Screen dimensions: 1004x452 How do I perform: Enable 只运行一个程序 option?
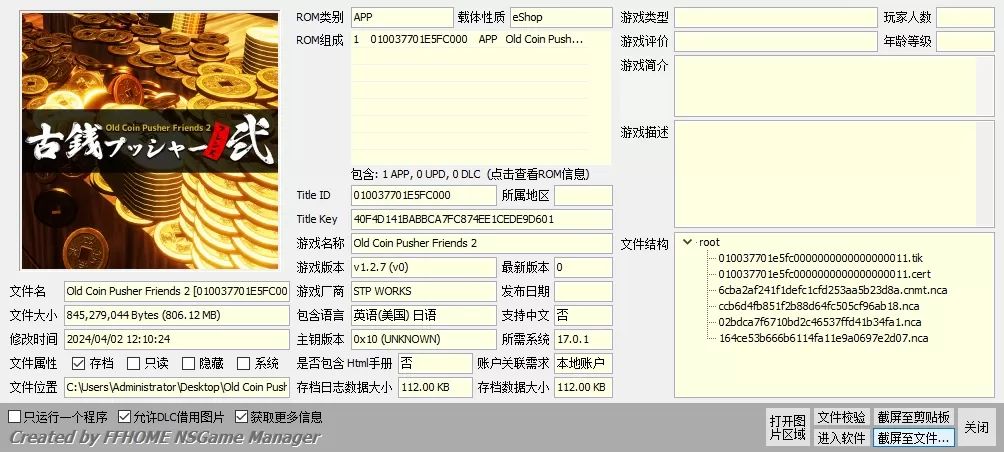pyautogui.click(x=14, y=417)
